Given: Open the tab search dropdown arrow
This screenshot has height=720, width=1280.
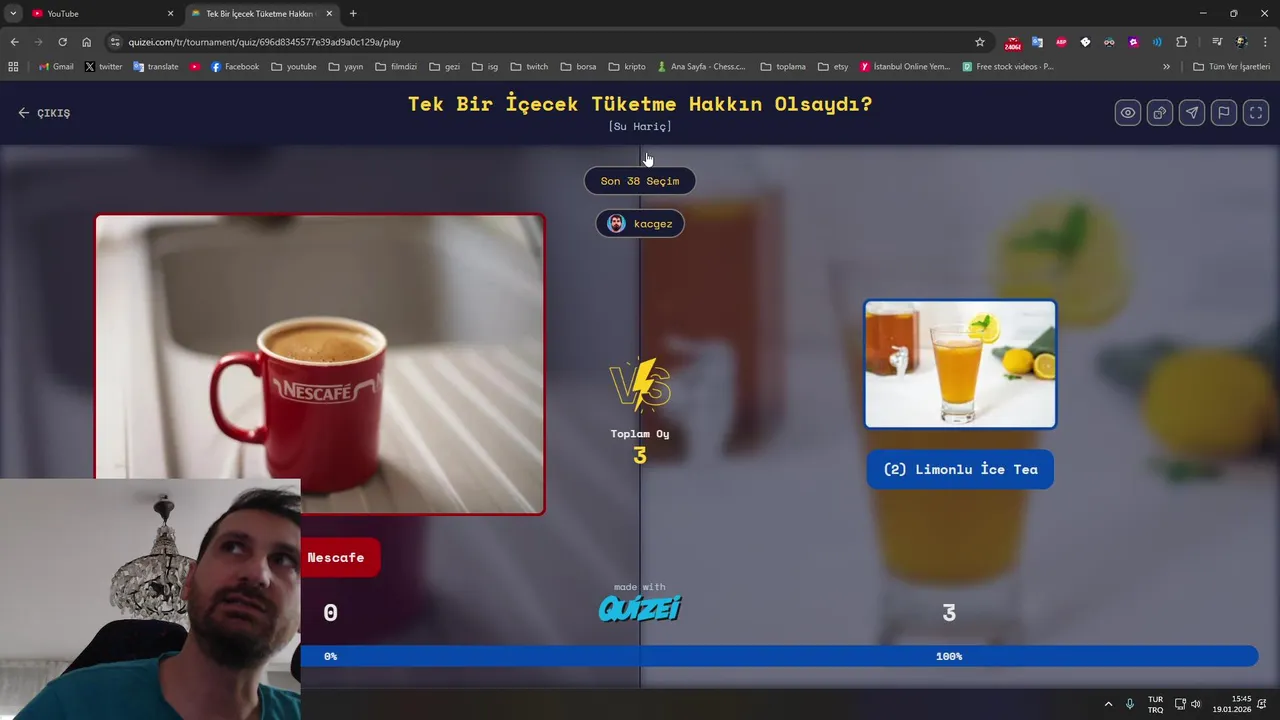Looking at the screenshot, I should 13,14.
